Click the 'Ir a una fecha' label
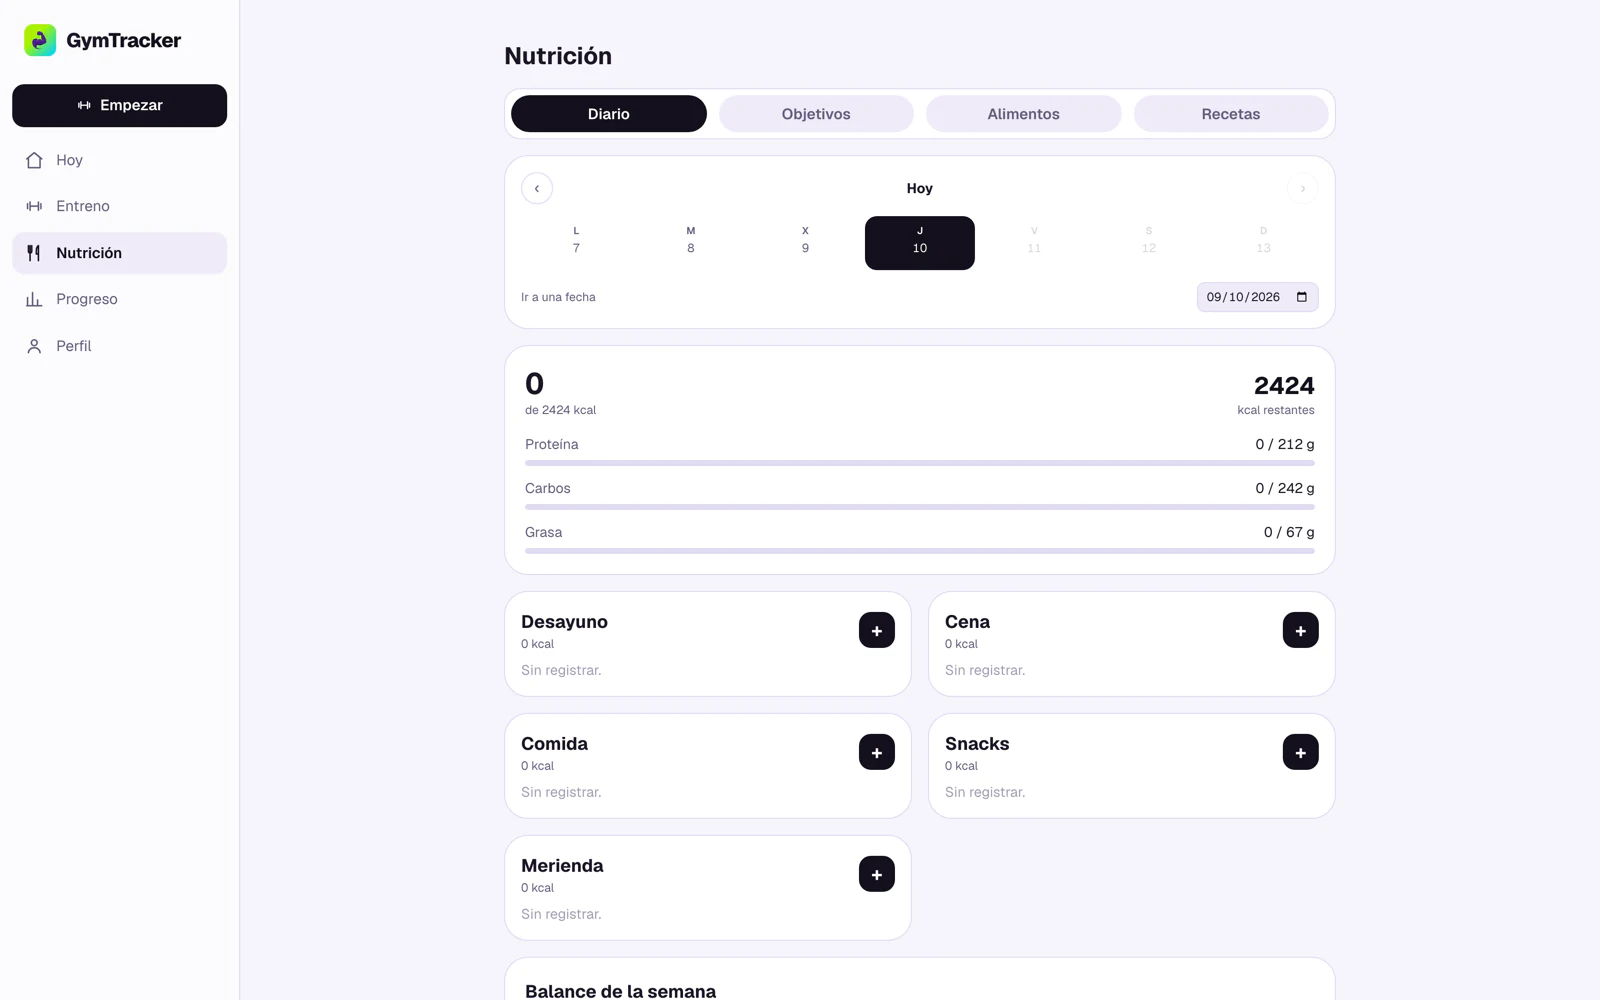The image size is (1600, 1000). [x=558, y=297]
